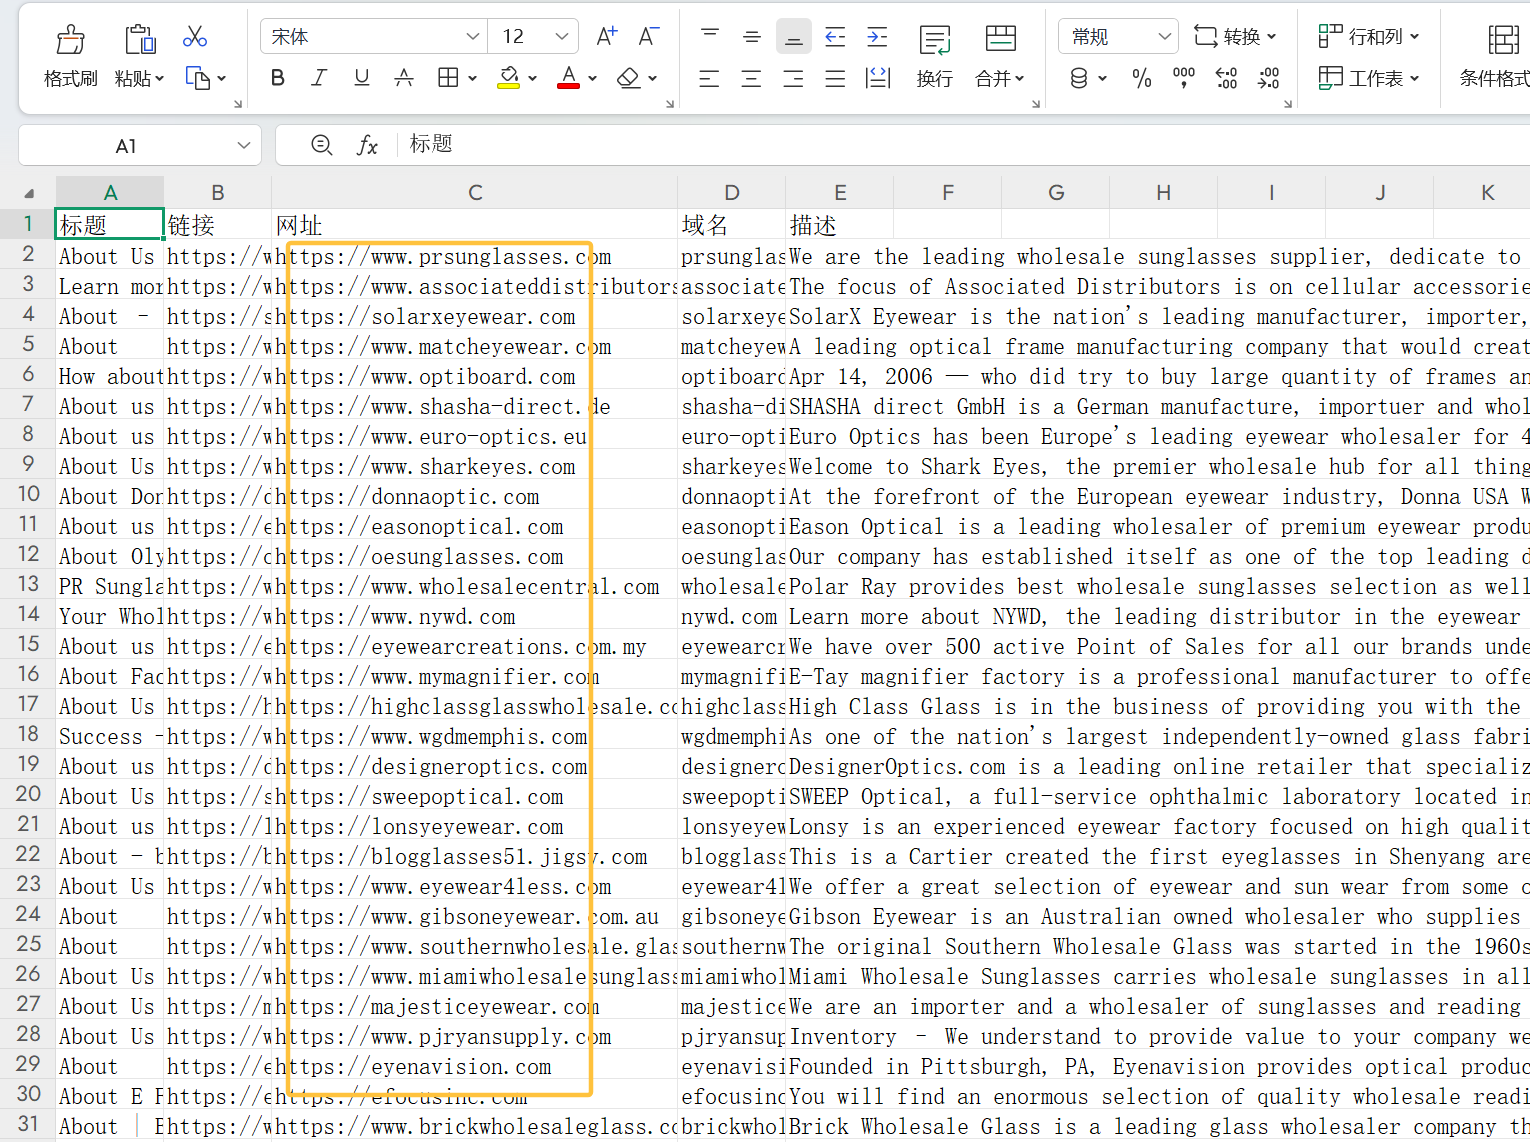
Task: Toggle Underline formatting
Action: tap(361, 78)
